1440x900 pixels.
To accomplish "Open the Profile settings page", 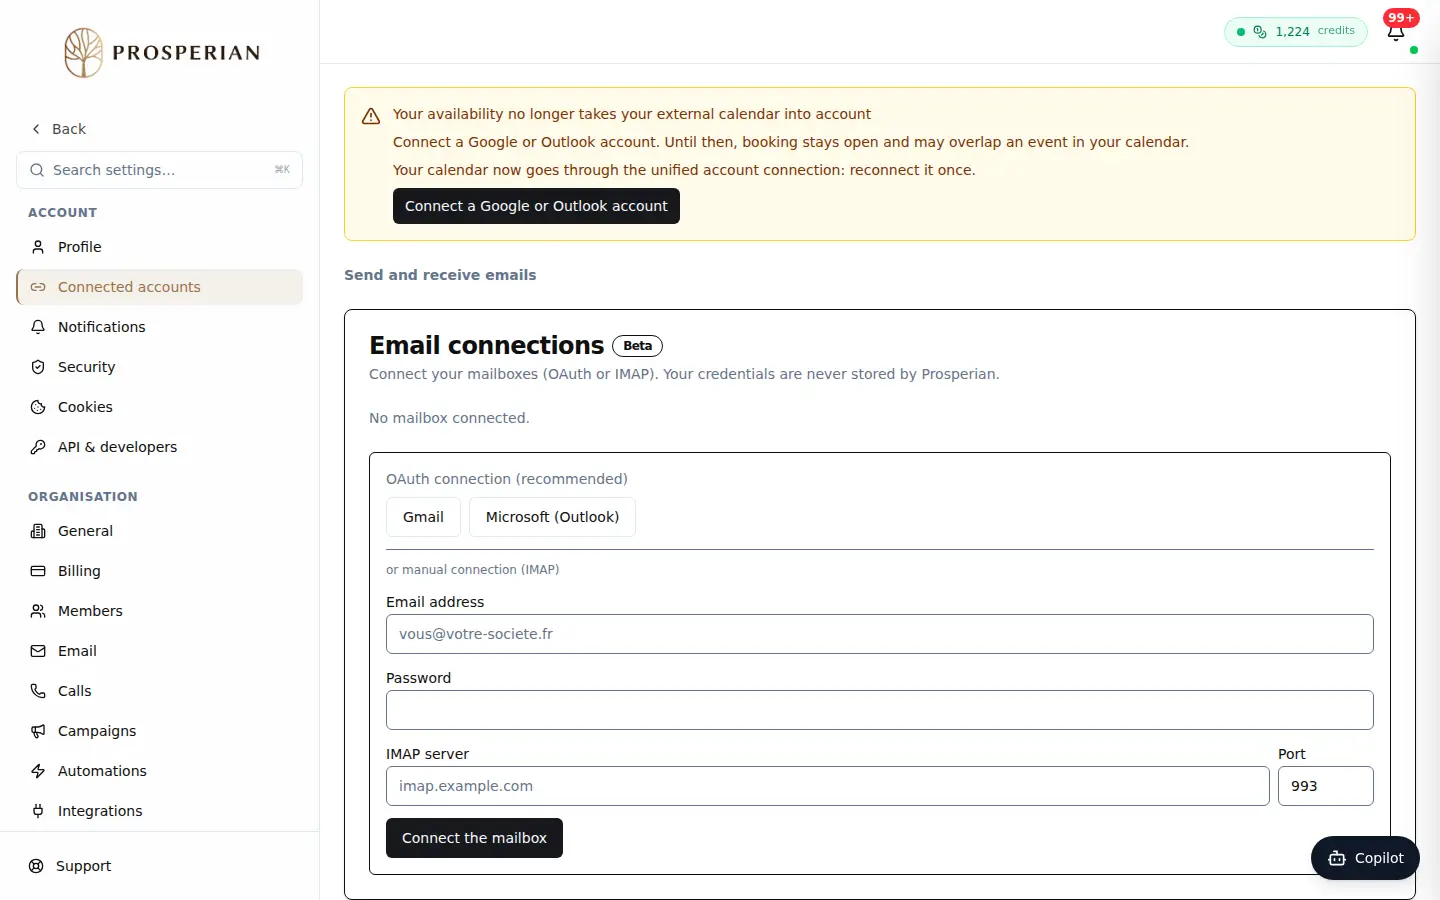I will tap(160, 247).
